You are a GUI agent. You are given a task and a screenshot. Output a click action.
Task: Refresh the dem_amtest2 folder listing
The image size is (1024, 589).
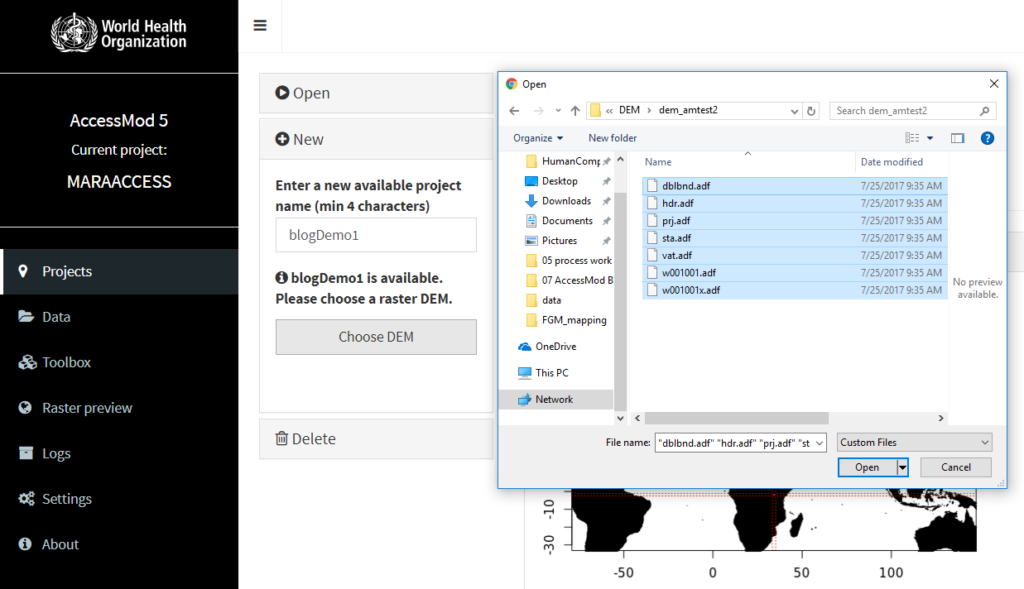pos(810,110)
